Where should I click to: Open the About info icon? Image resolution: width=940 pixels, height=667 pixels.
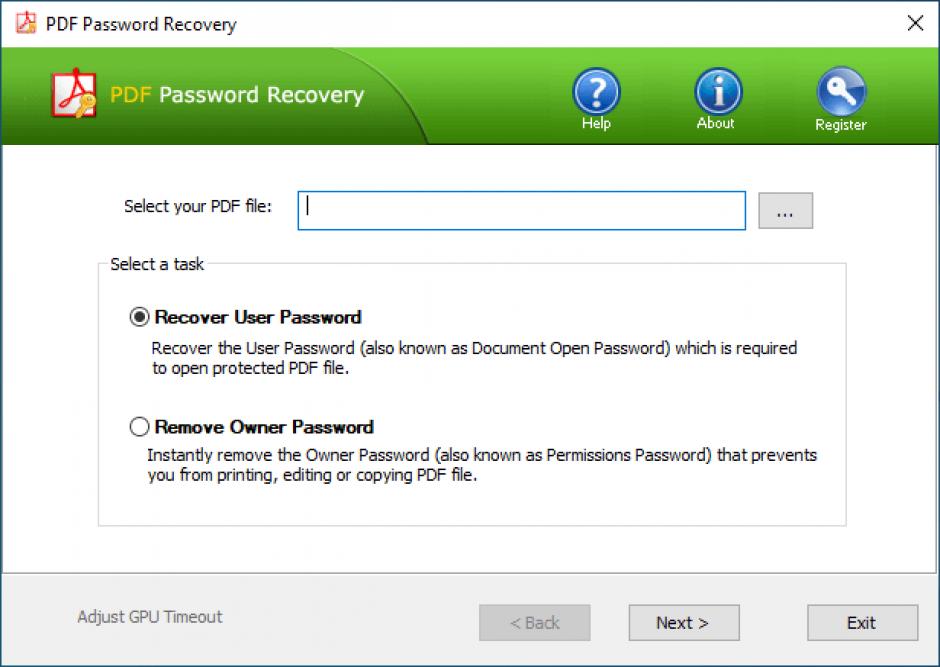(717, 92)
